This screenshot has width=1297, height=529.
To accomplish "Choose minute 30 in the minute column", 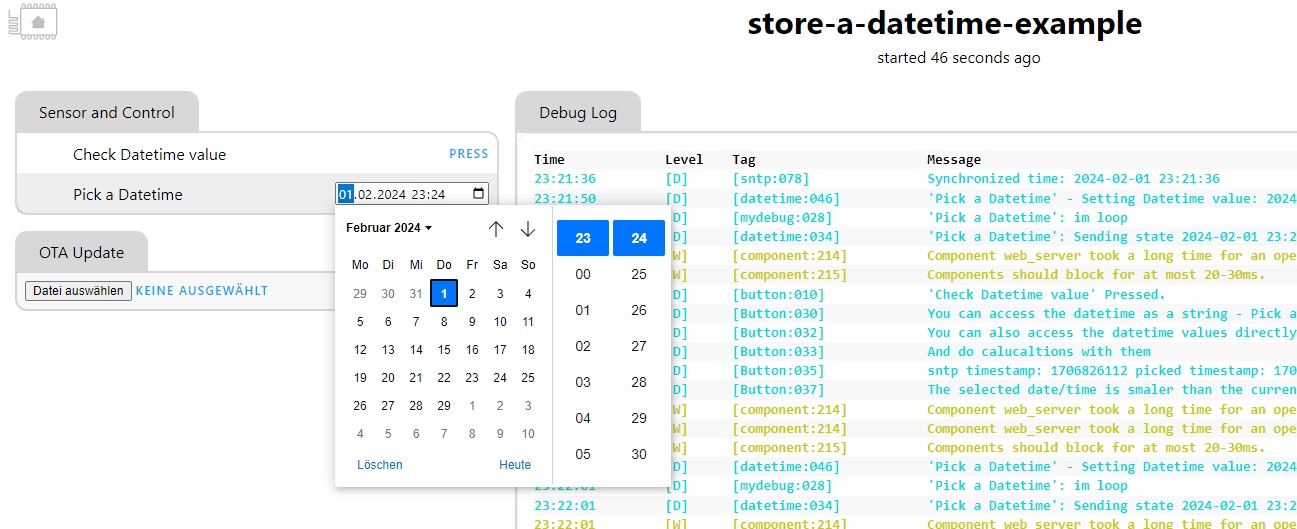I will click(x=639, y=454).
